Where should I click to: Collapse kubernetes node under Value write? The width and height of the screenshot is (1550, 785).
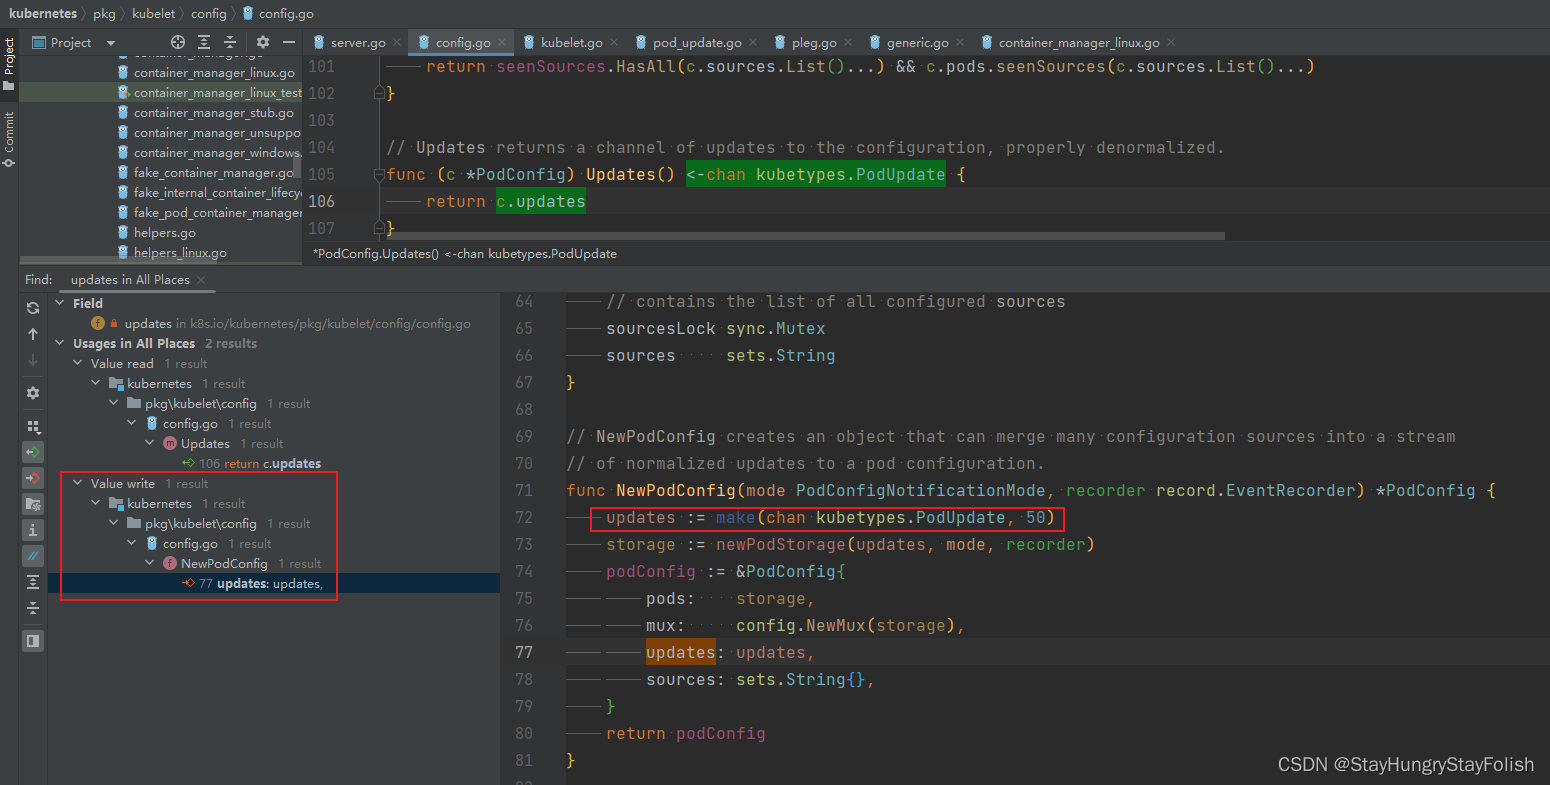(96, 503)
